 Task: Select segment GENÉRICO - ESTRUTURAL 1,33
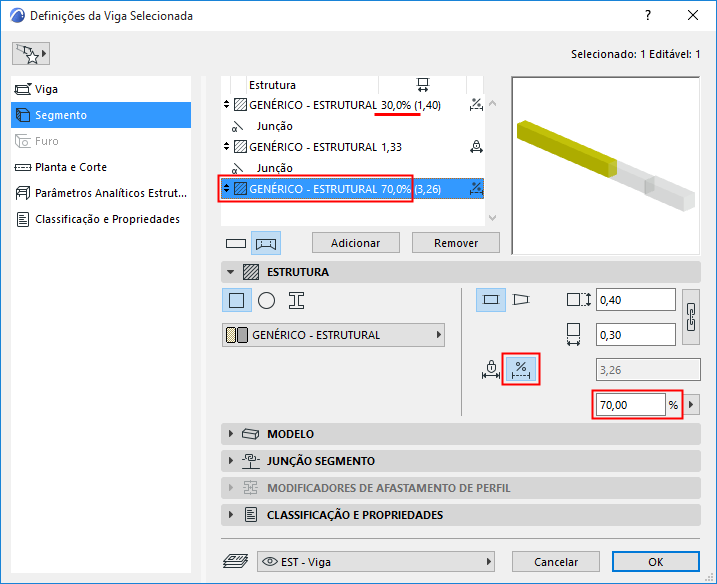click(x=353, y=147)
